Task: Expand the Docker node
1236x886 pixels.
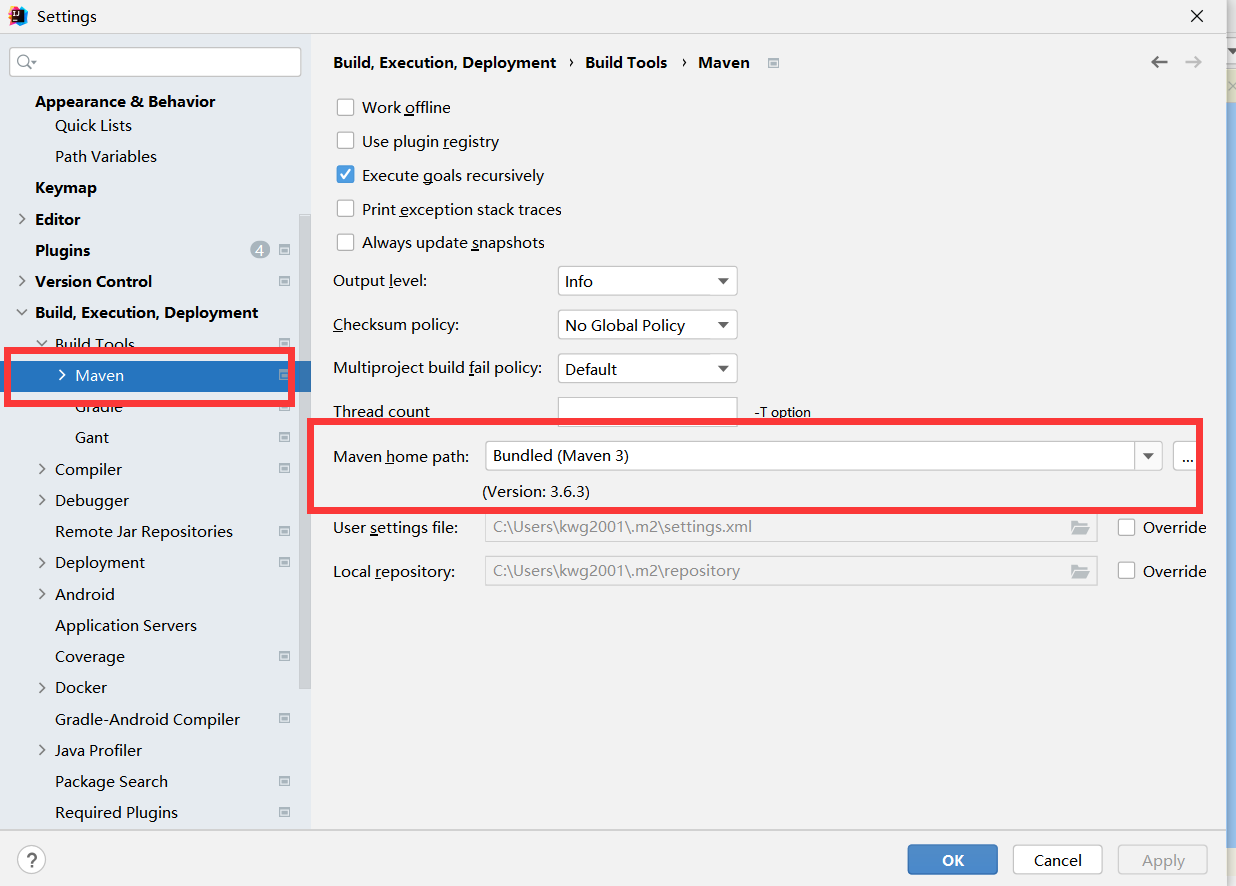Action: 42,687
